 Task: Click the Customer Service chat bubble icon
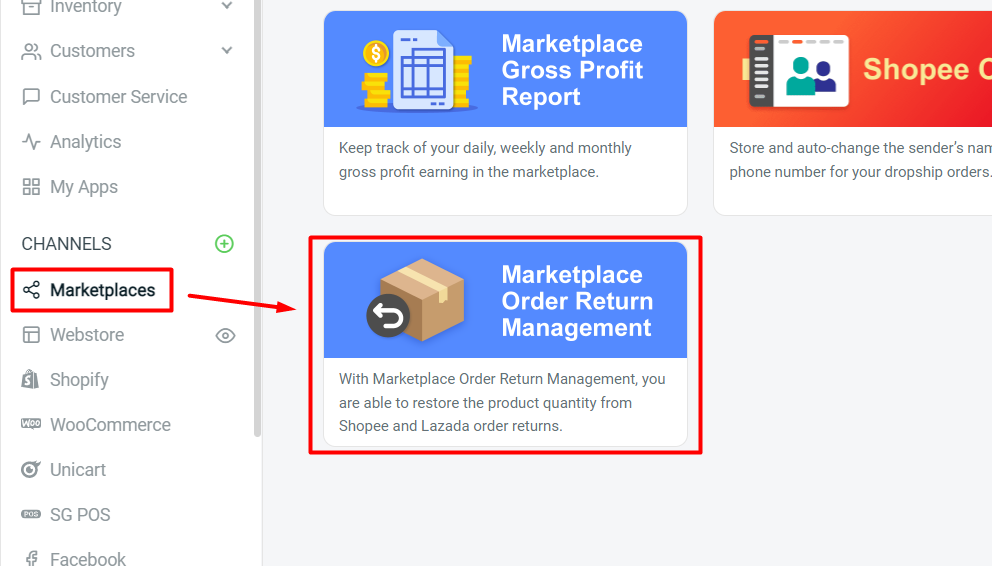click(31, 97)
